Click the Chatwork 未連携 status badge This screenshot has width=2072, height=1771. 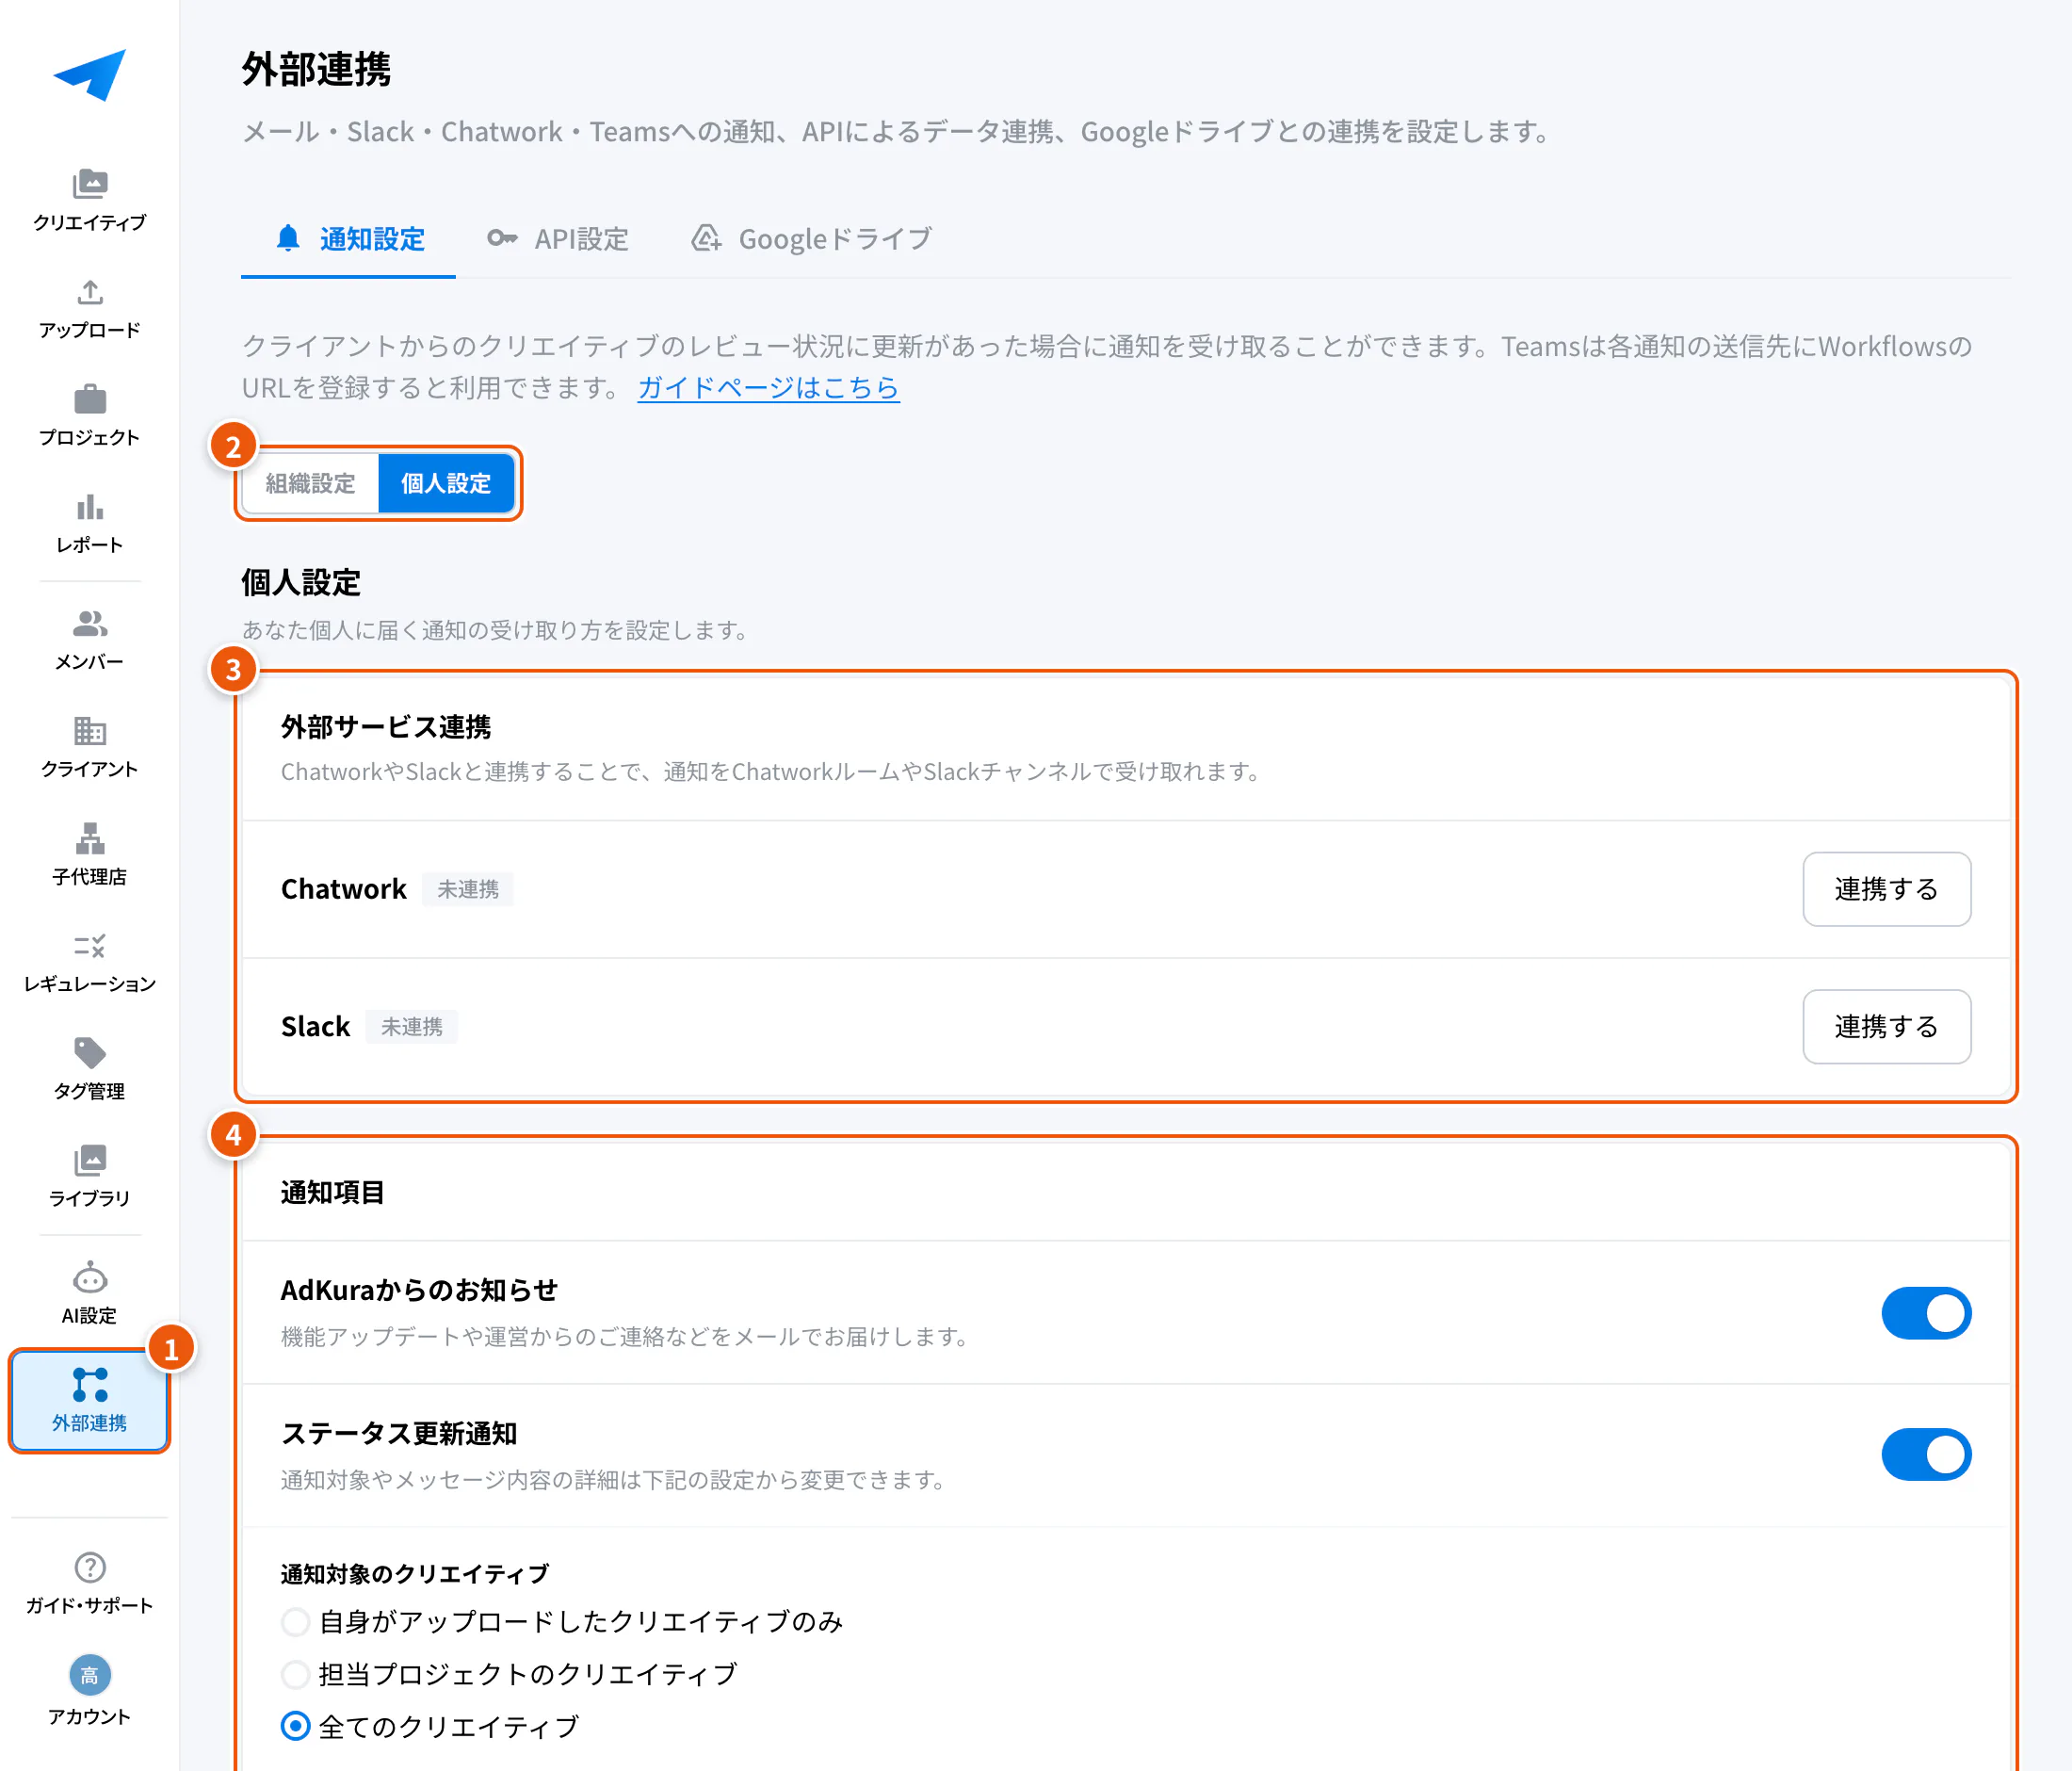[468, 889]
